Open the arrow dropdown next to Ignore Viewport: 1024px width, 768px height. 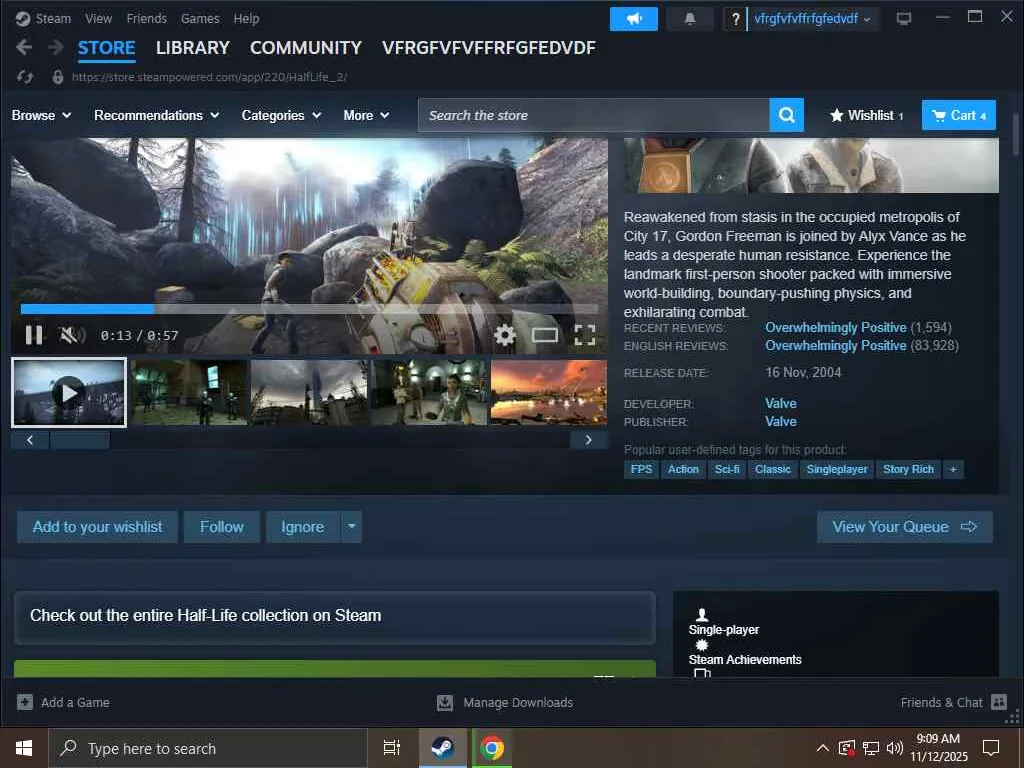(x=351, y=526)
